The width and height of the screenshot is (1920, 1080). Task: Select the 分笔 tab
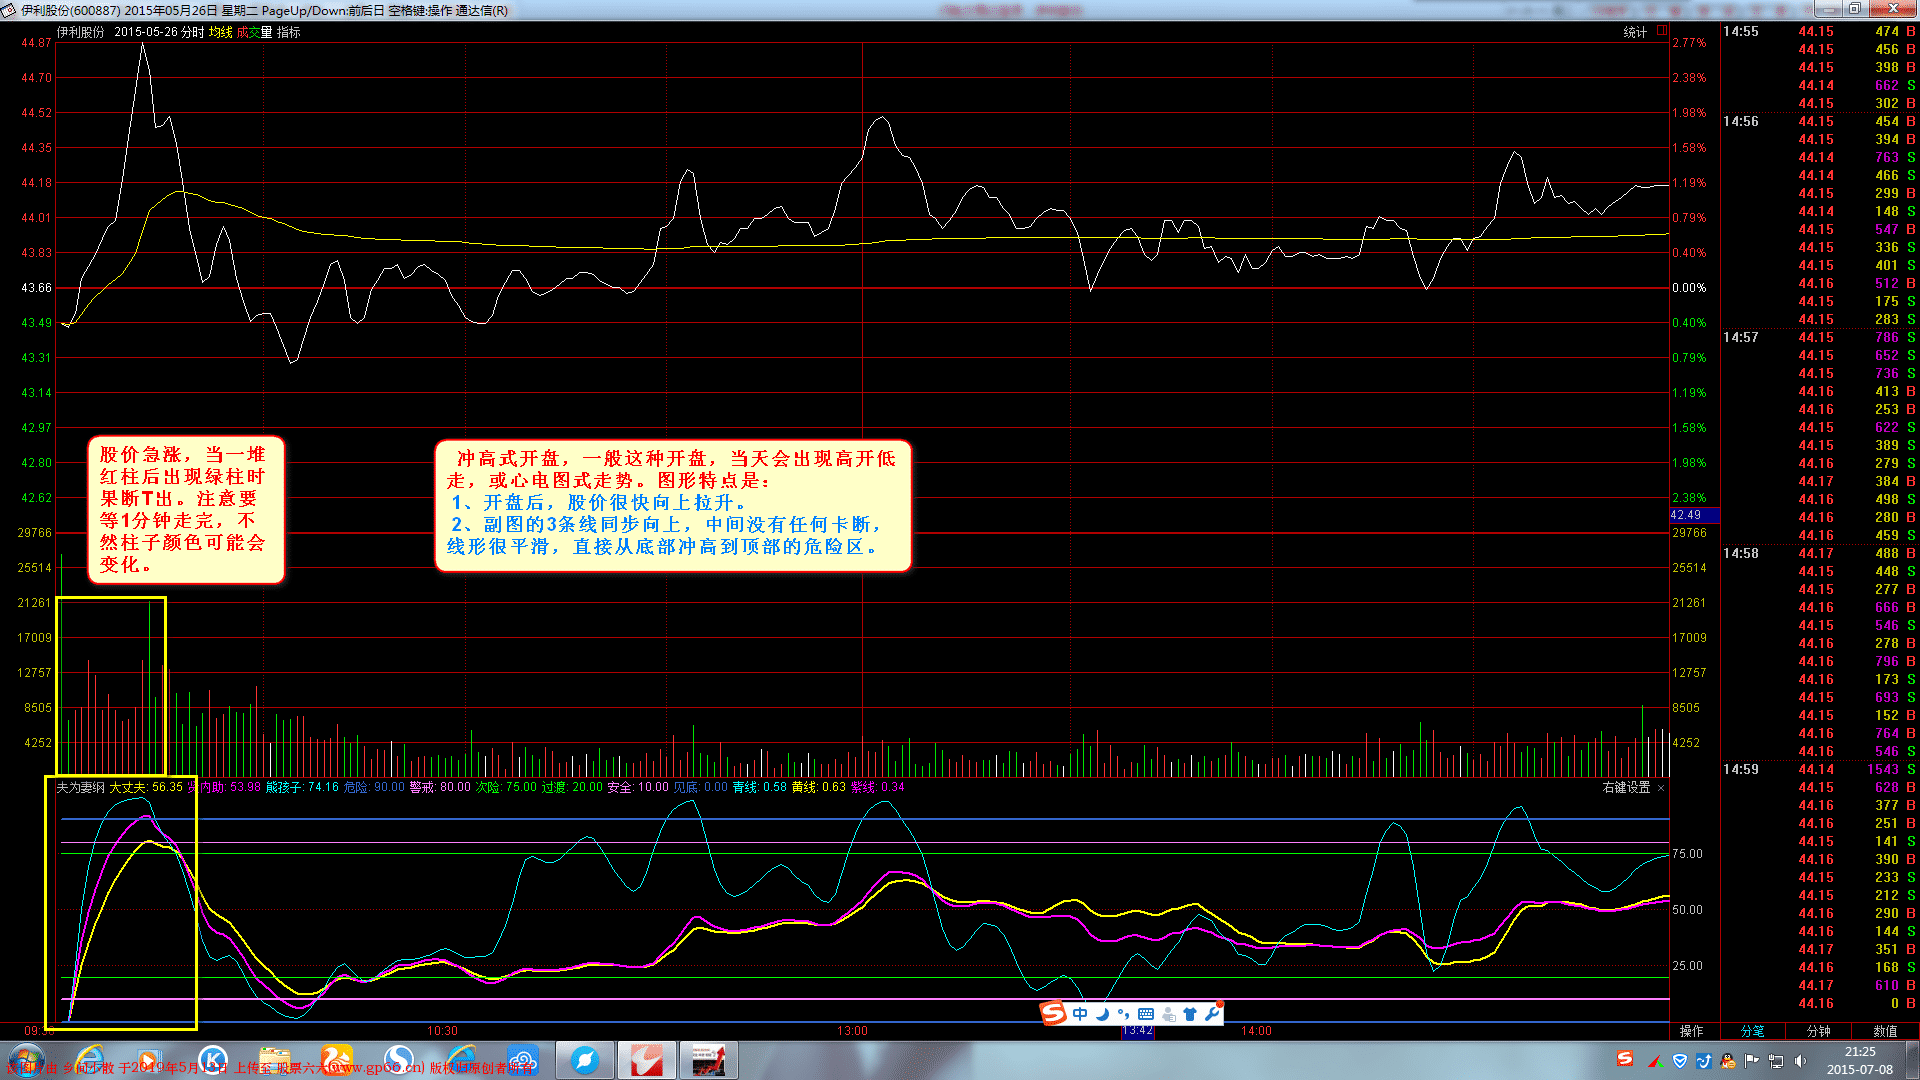click(x=1752, y=1031)
